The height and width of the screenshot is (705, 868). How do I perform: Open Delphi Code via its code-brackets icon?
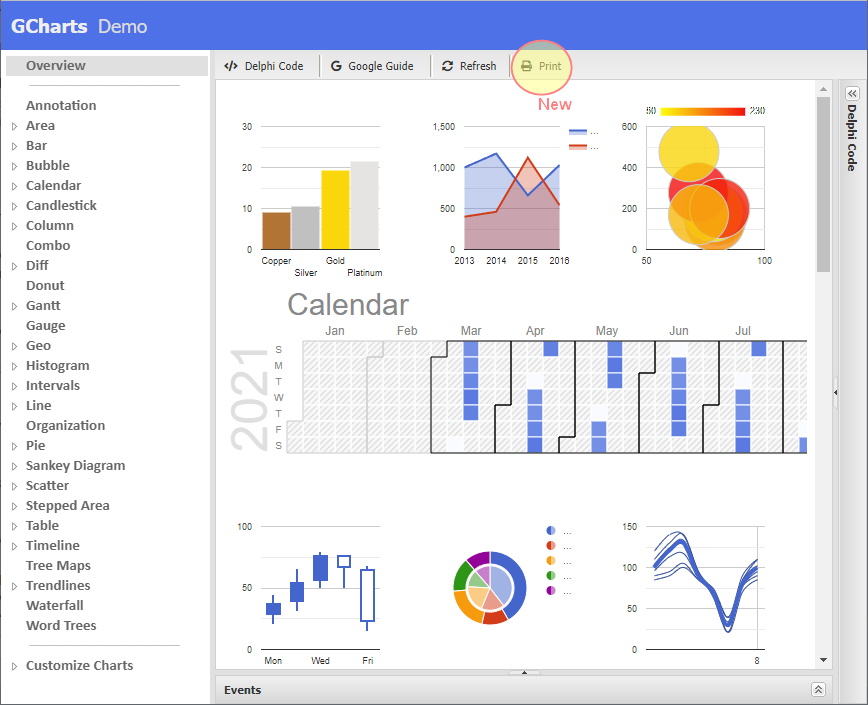pyautogui.click(x=231, y=66)
